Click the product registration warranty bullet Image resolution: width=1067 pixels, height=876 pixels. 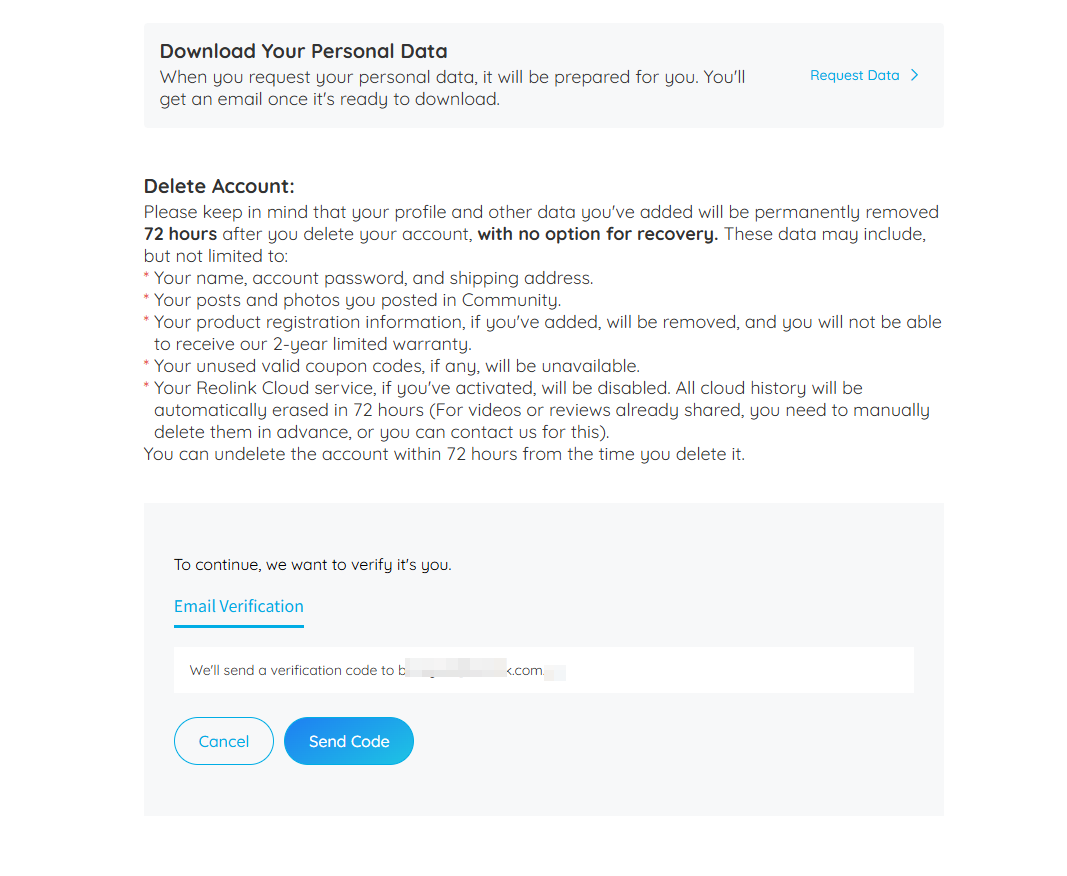542,333
